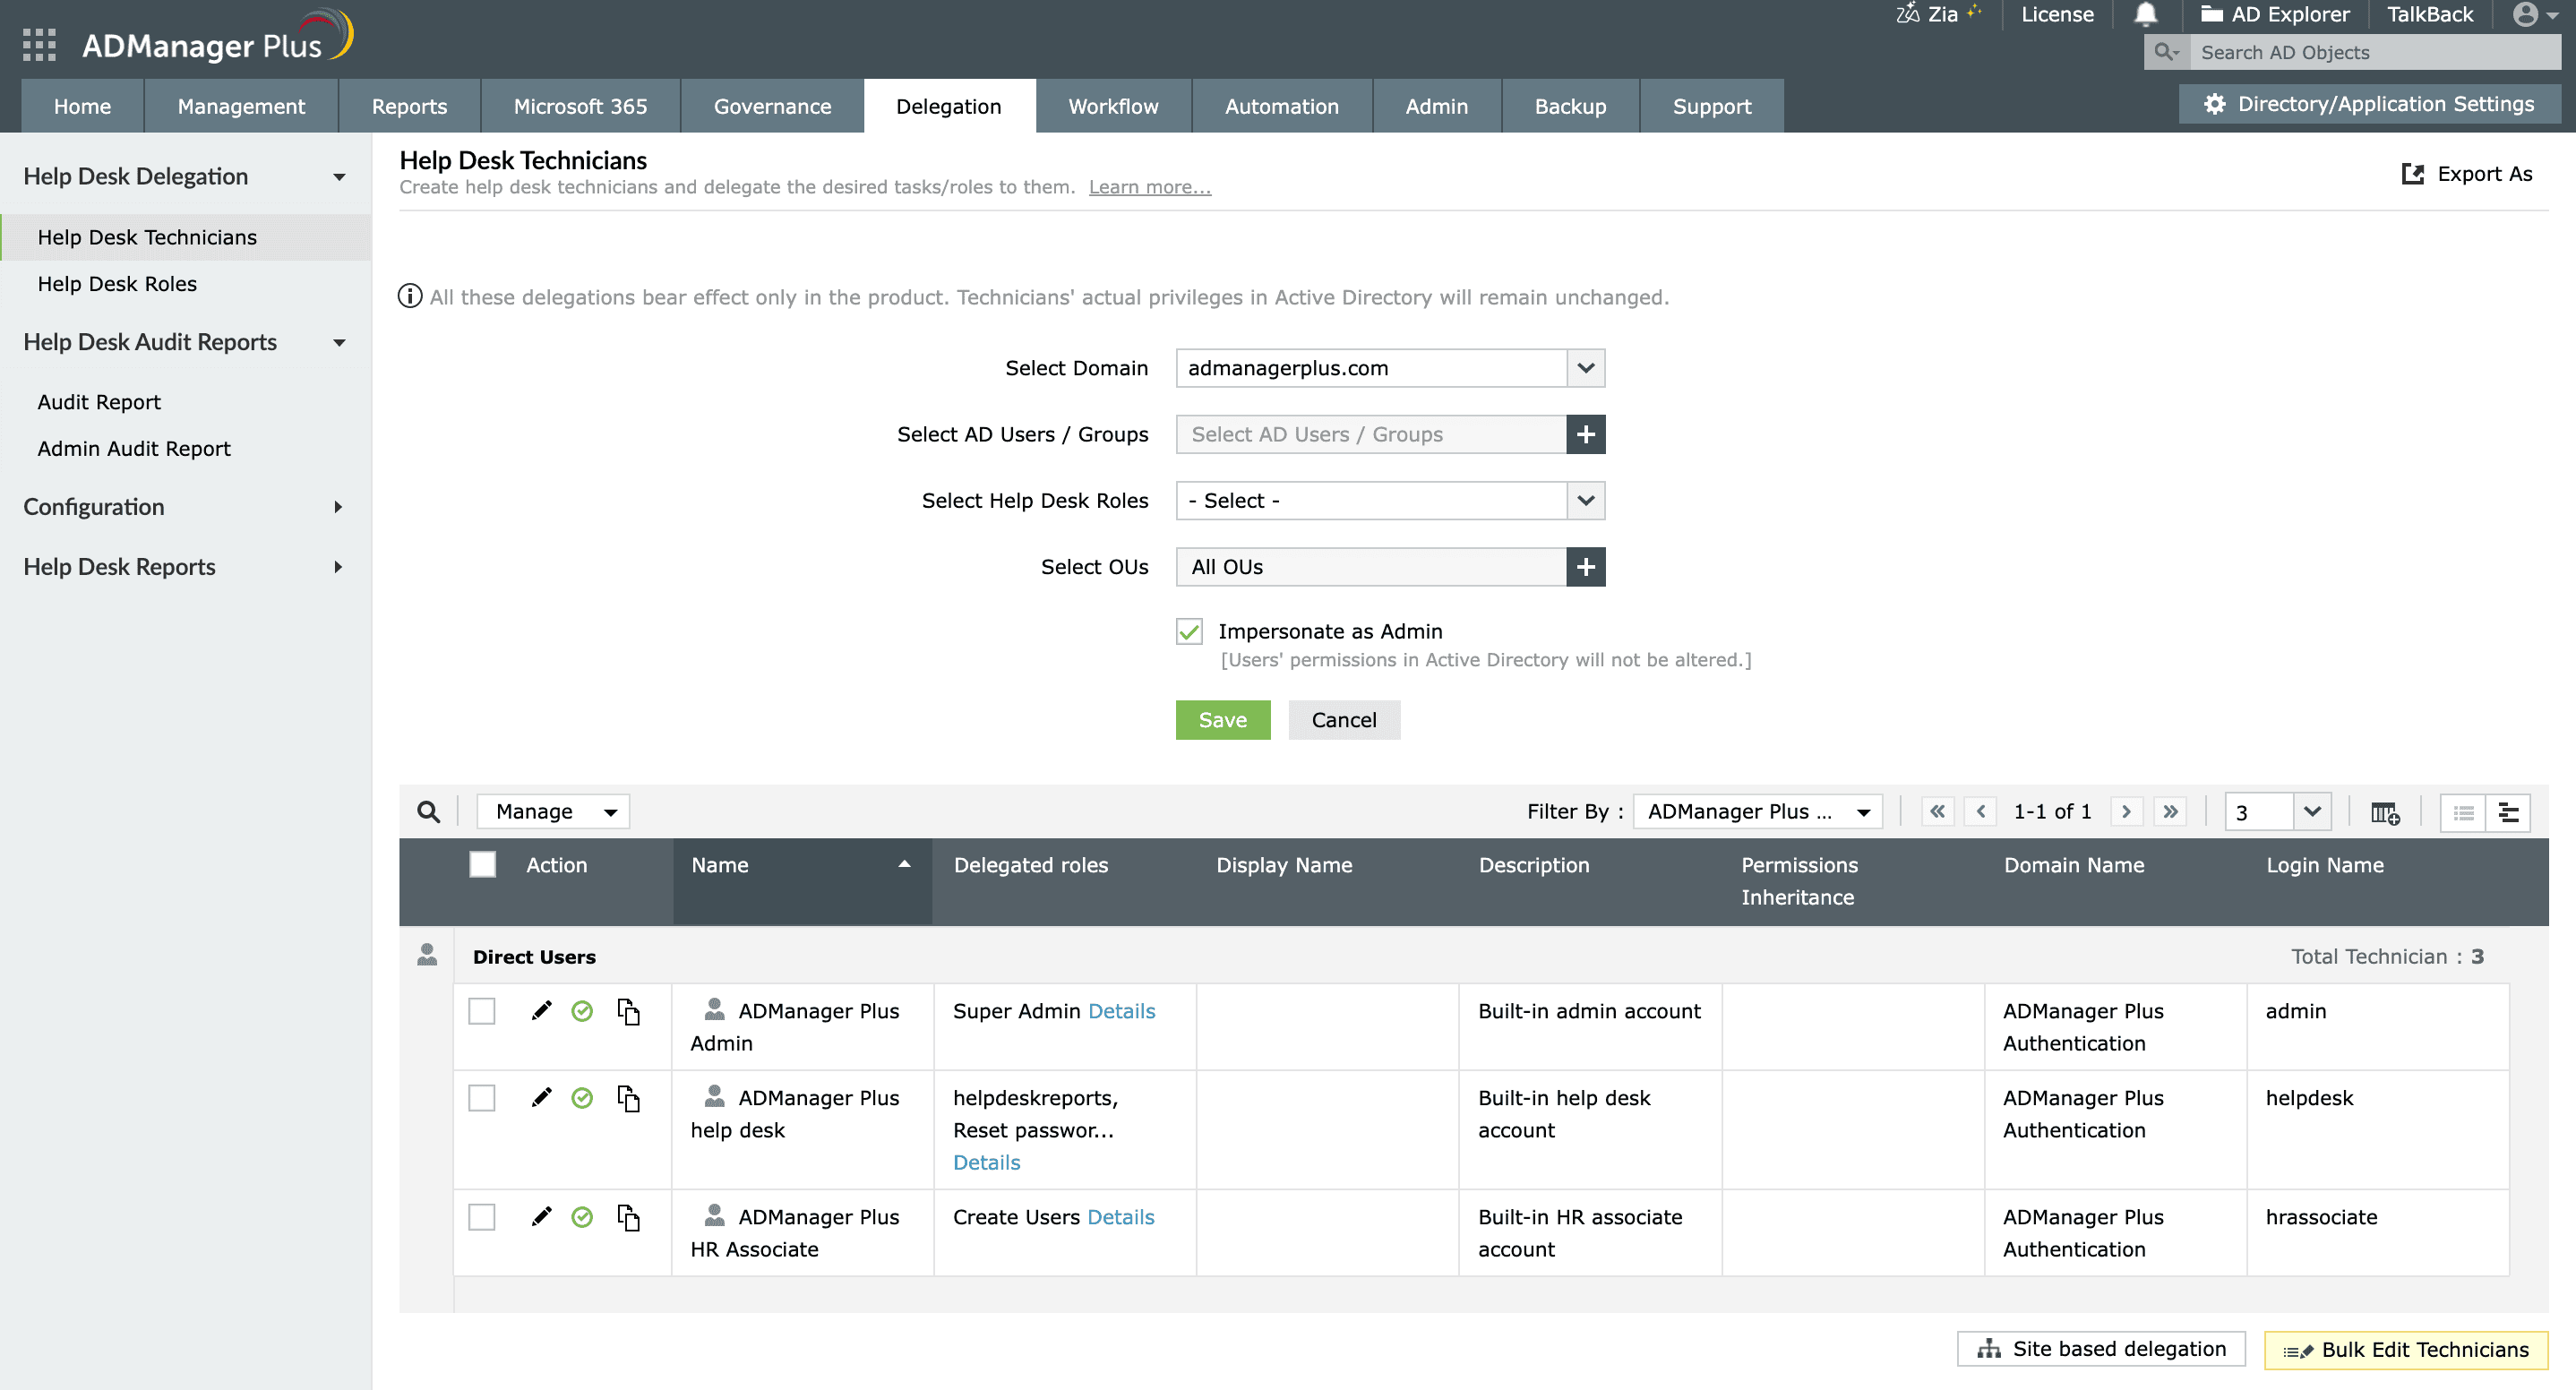Uncheck Impersonate as Admin checkbox
2576x1390 pixels.
pos(1189,632)
